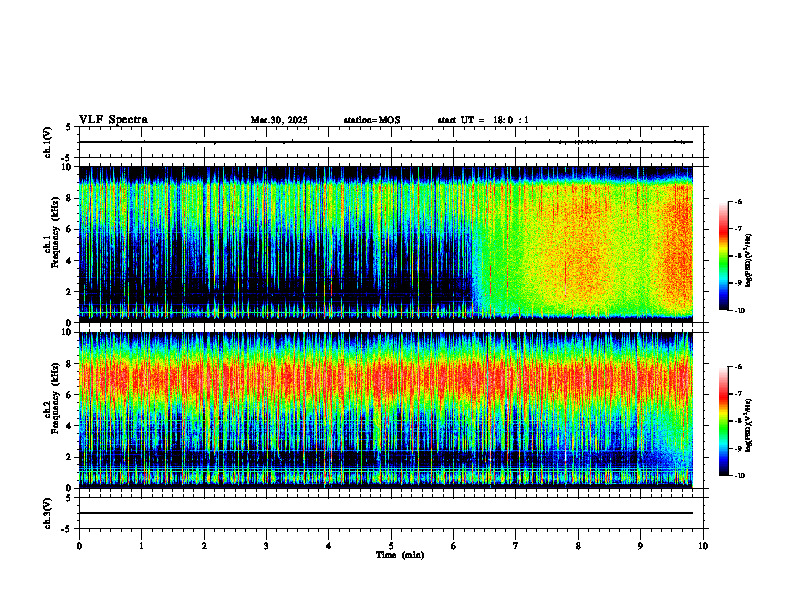792x612 pixels.
Task: Click the ch.2 'Frequency (kHz)' axis label
Action: click(57, 400)
